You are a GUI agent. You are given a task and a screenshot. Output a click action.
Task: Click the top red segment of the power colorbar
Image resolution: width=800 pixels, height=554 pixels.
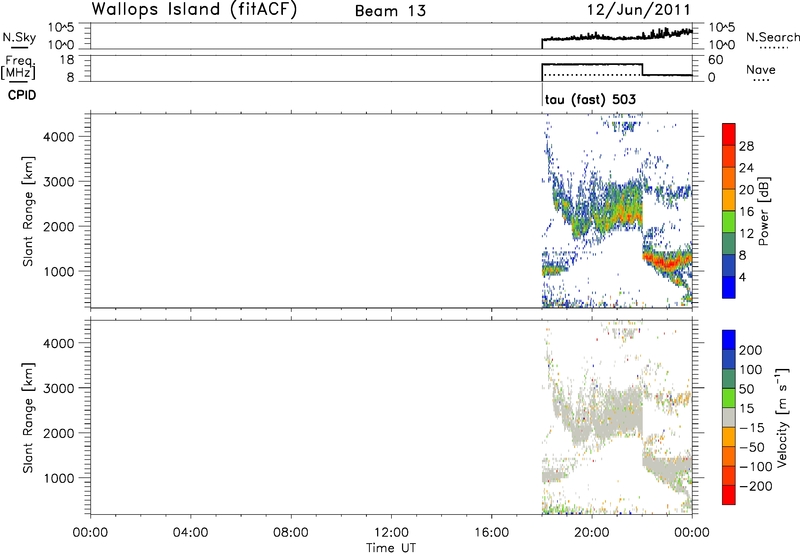pyautogui.click(x=729, y=135)
